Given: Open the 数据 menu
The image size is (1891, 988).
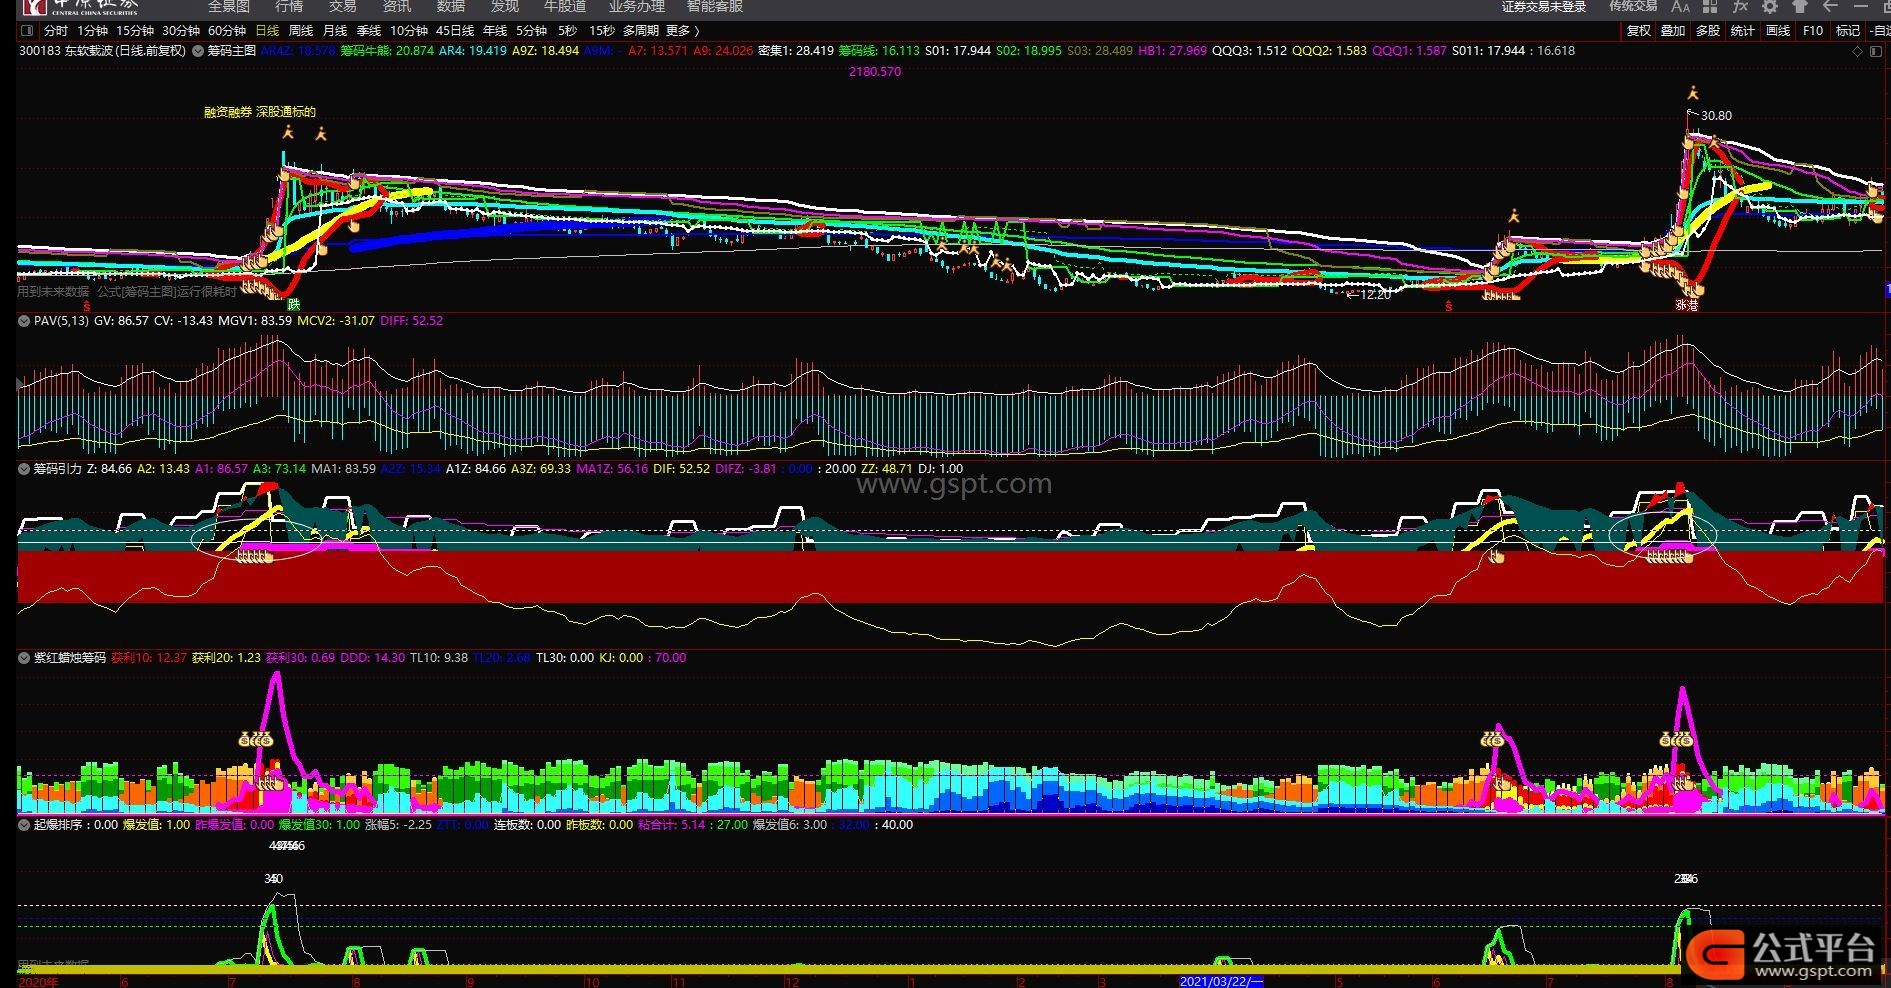Looking at the screenshot, I should [x=451, y=7].
